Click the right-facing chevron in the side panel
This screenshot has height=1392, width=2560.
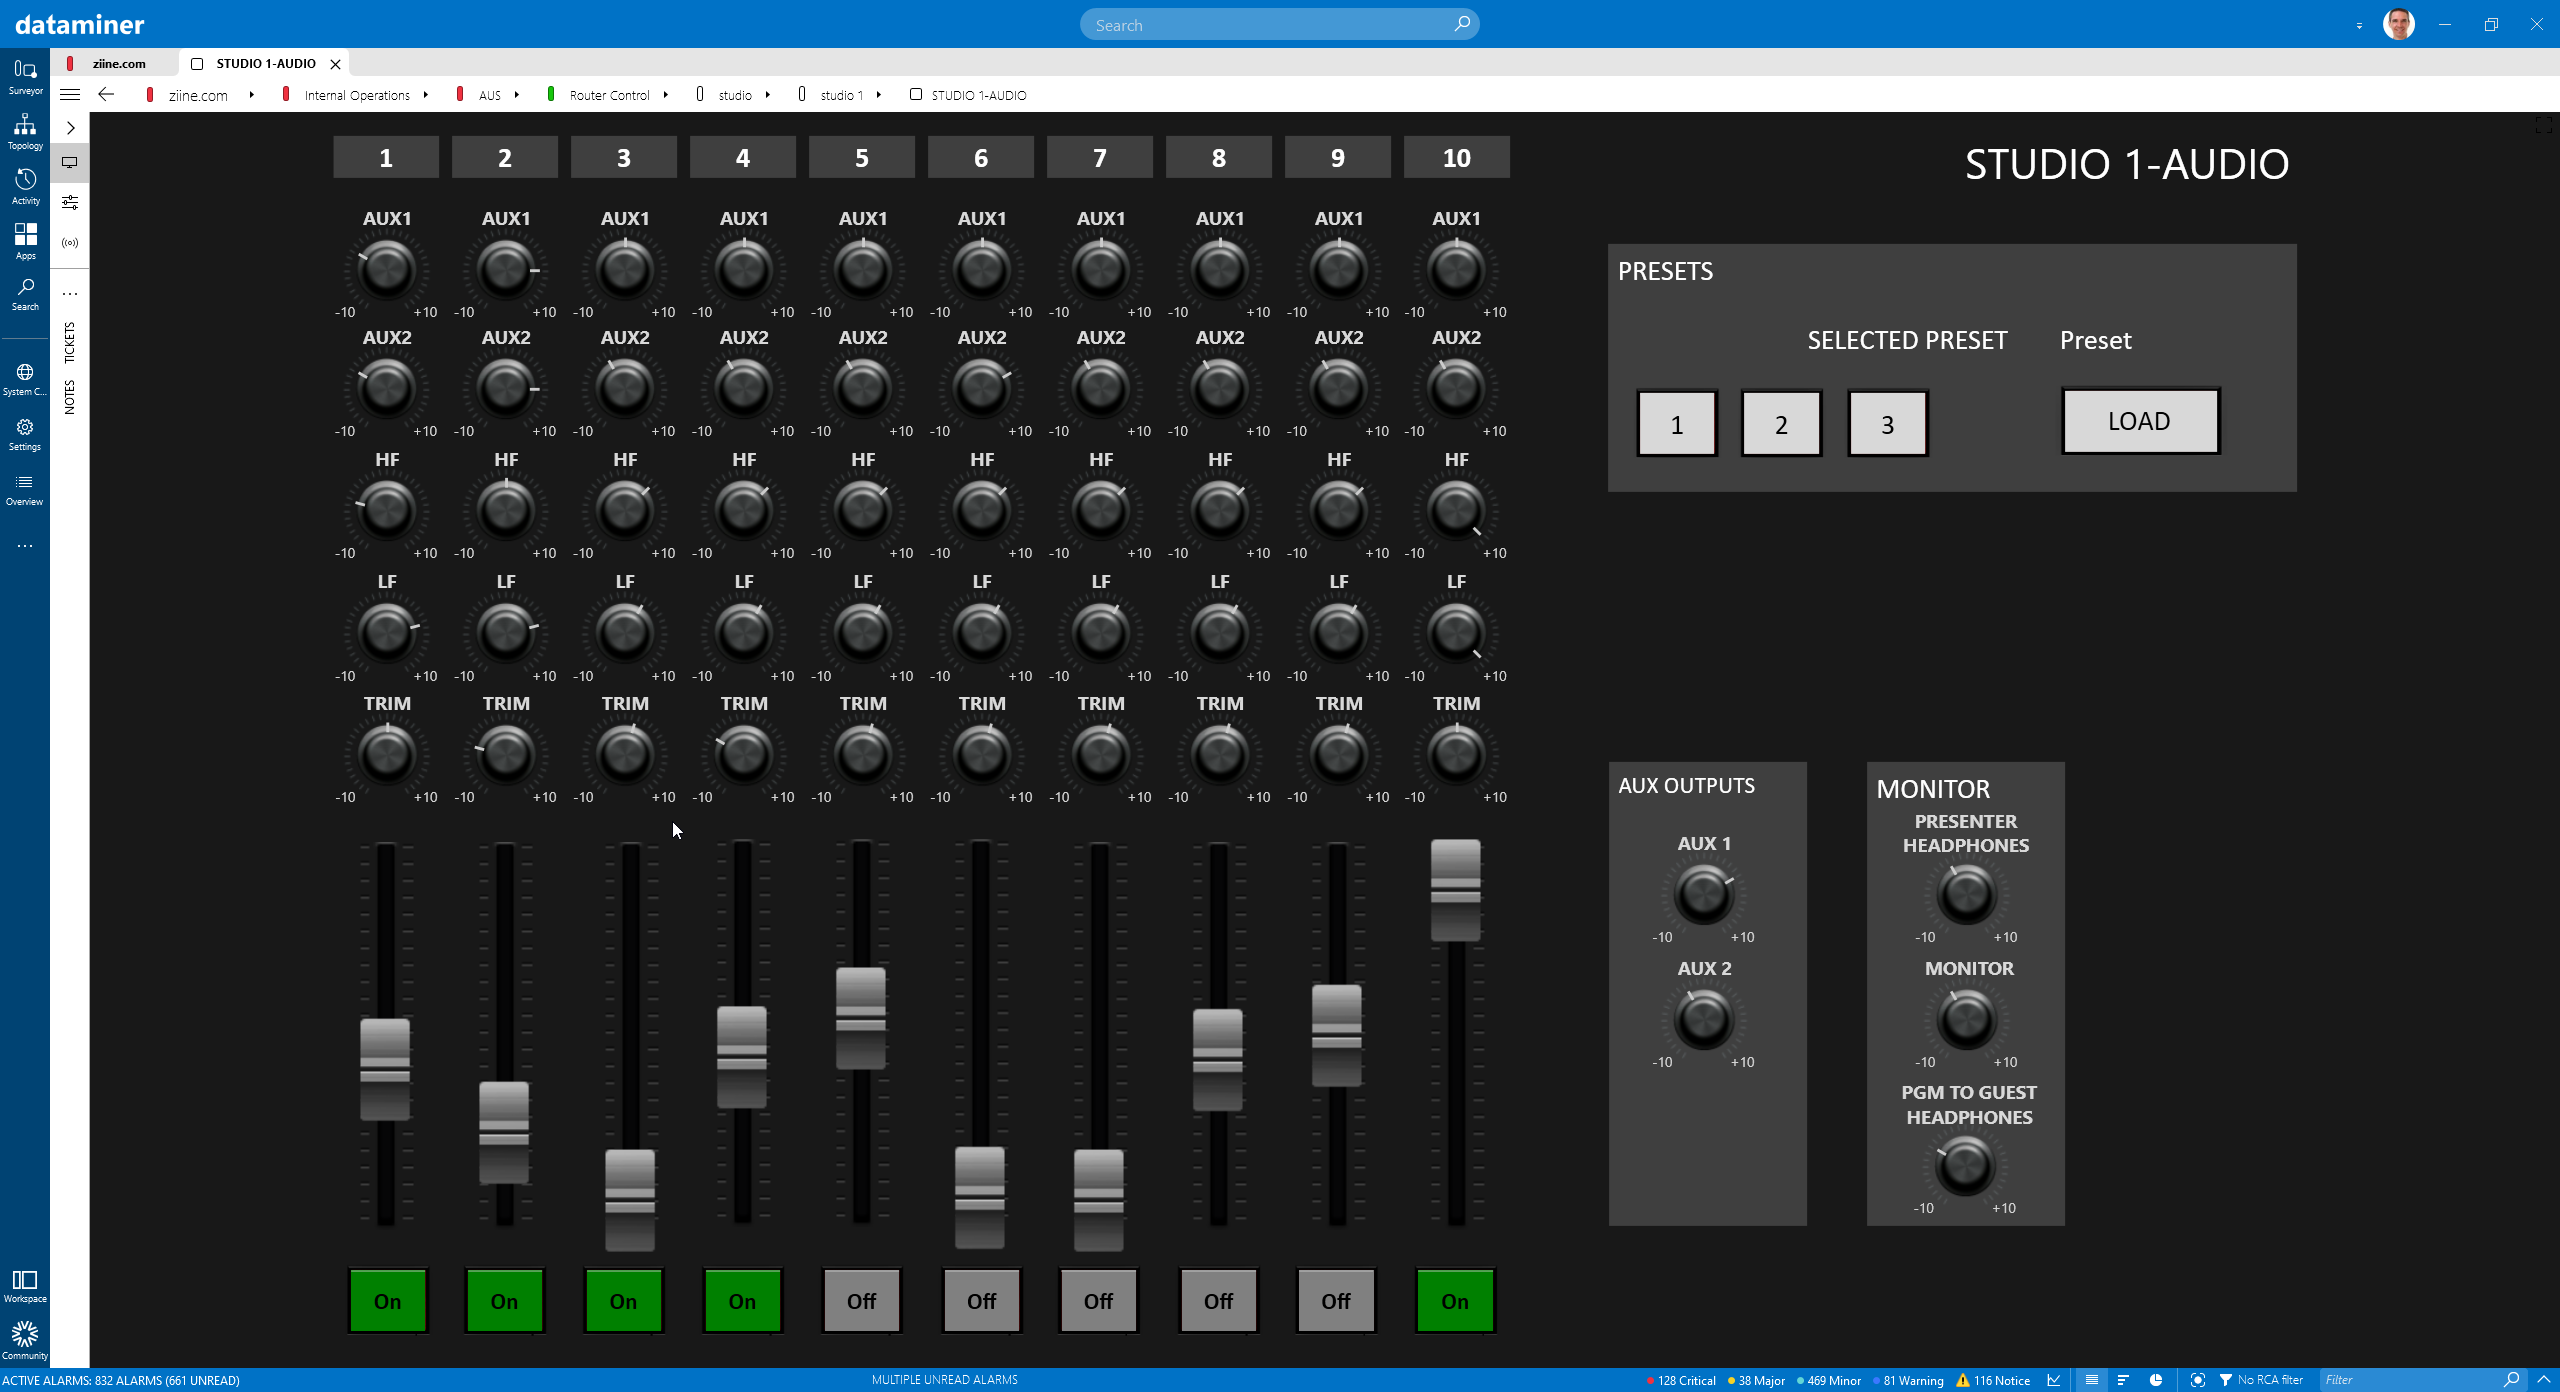[70, 128]
